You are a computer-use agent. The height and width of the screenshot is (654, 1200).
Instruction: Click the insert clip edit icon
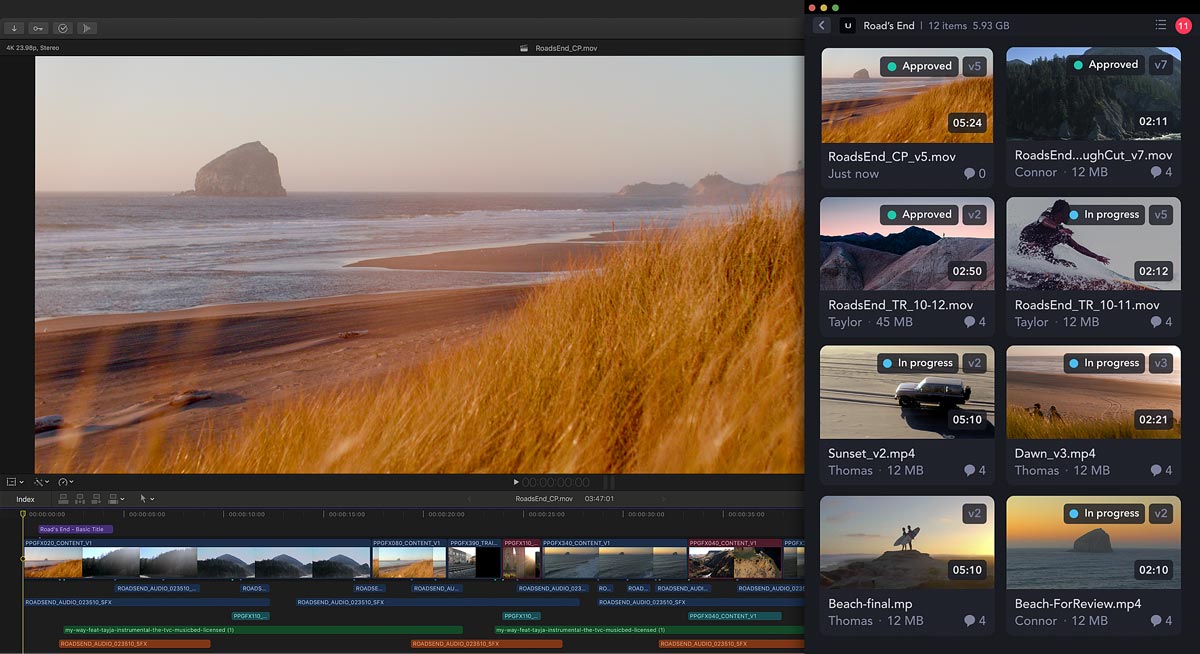80,498
